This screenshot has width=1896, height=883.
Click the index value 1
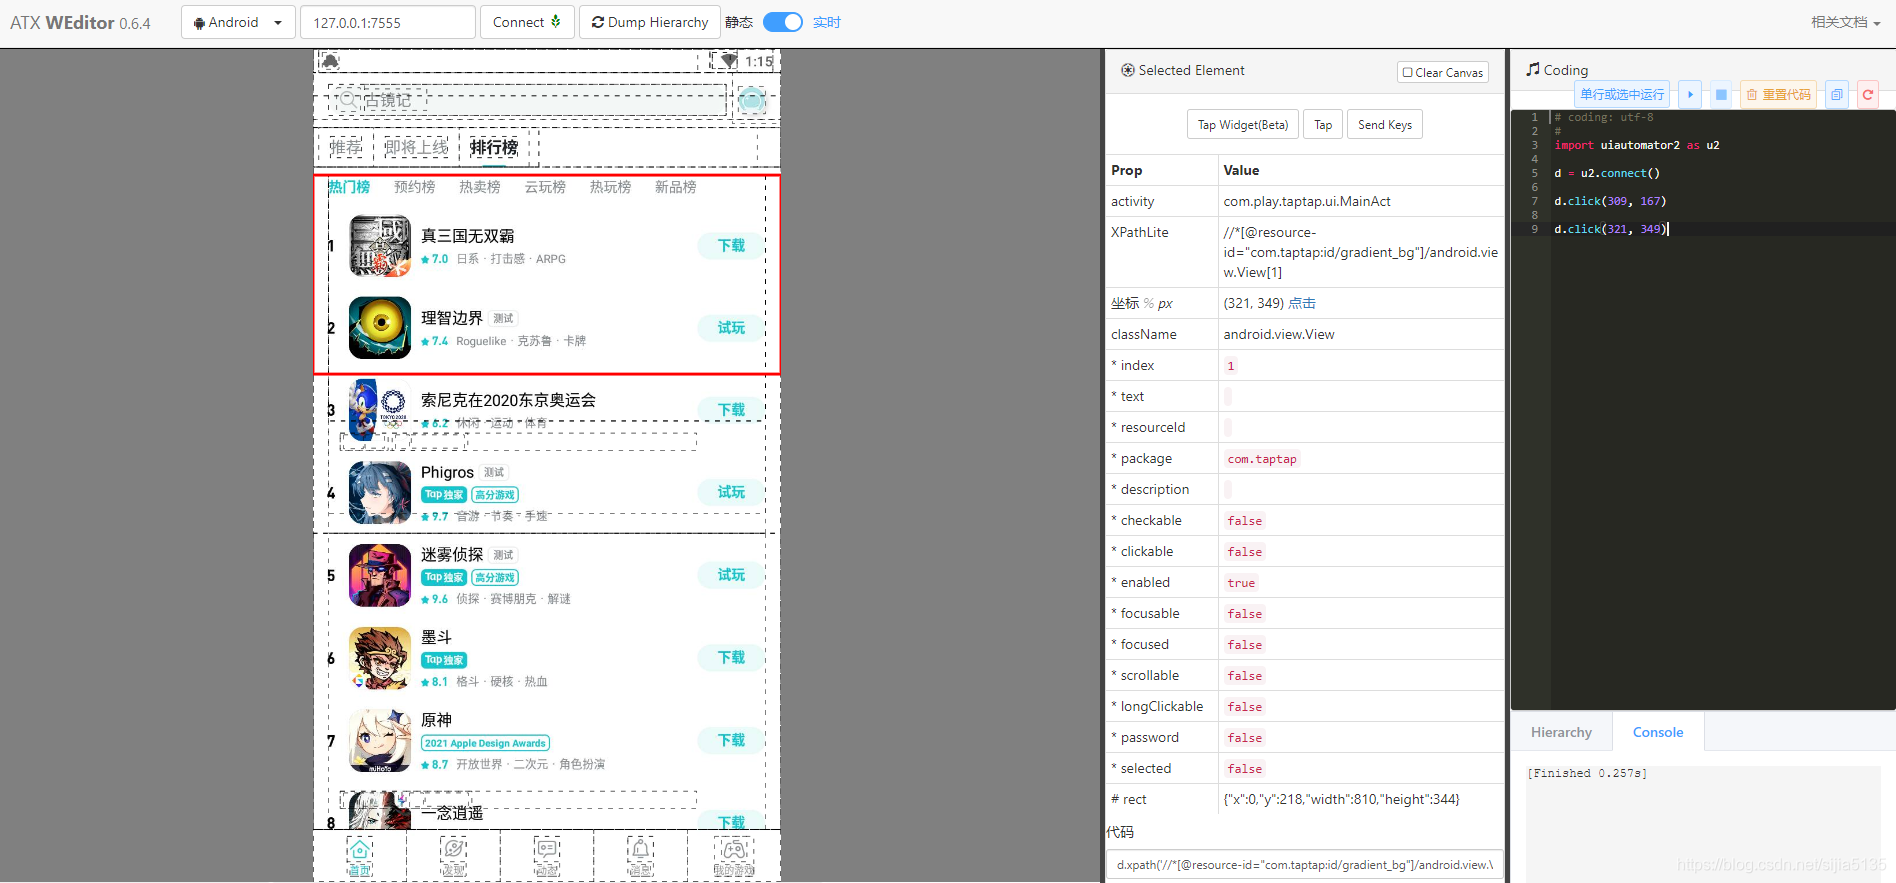[x=1231, y=366]
